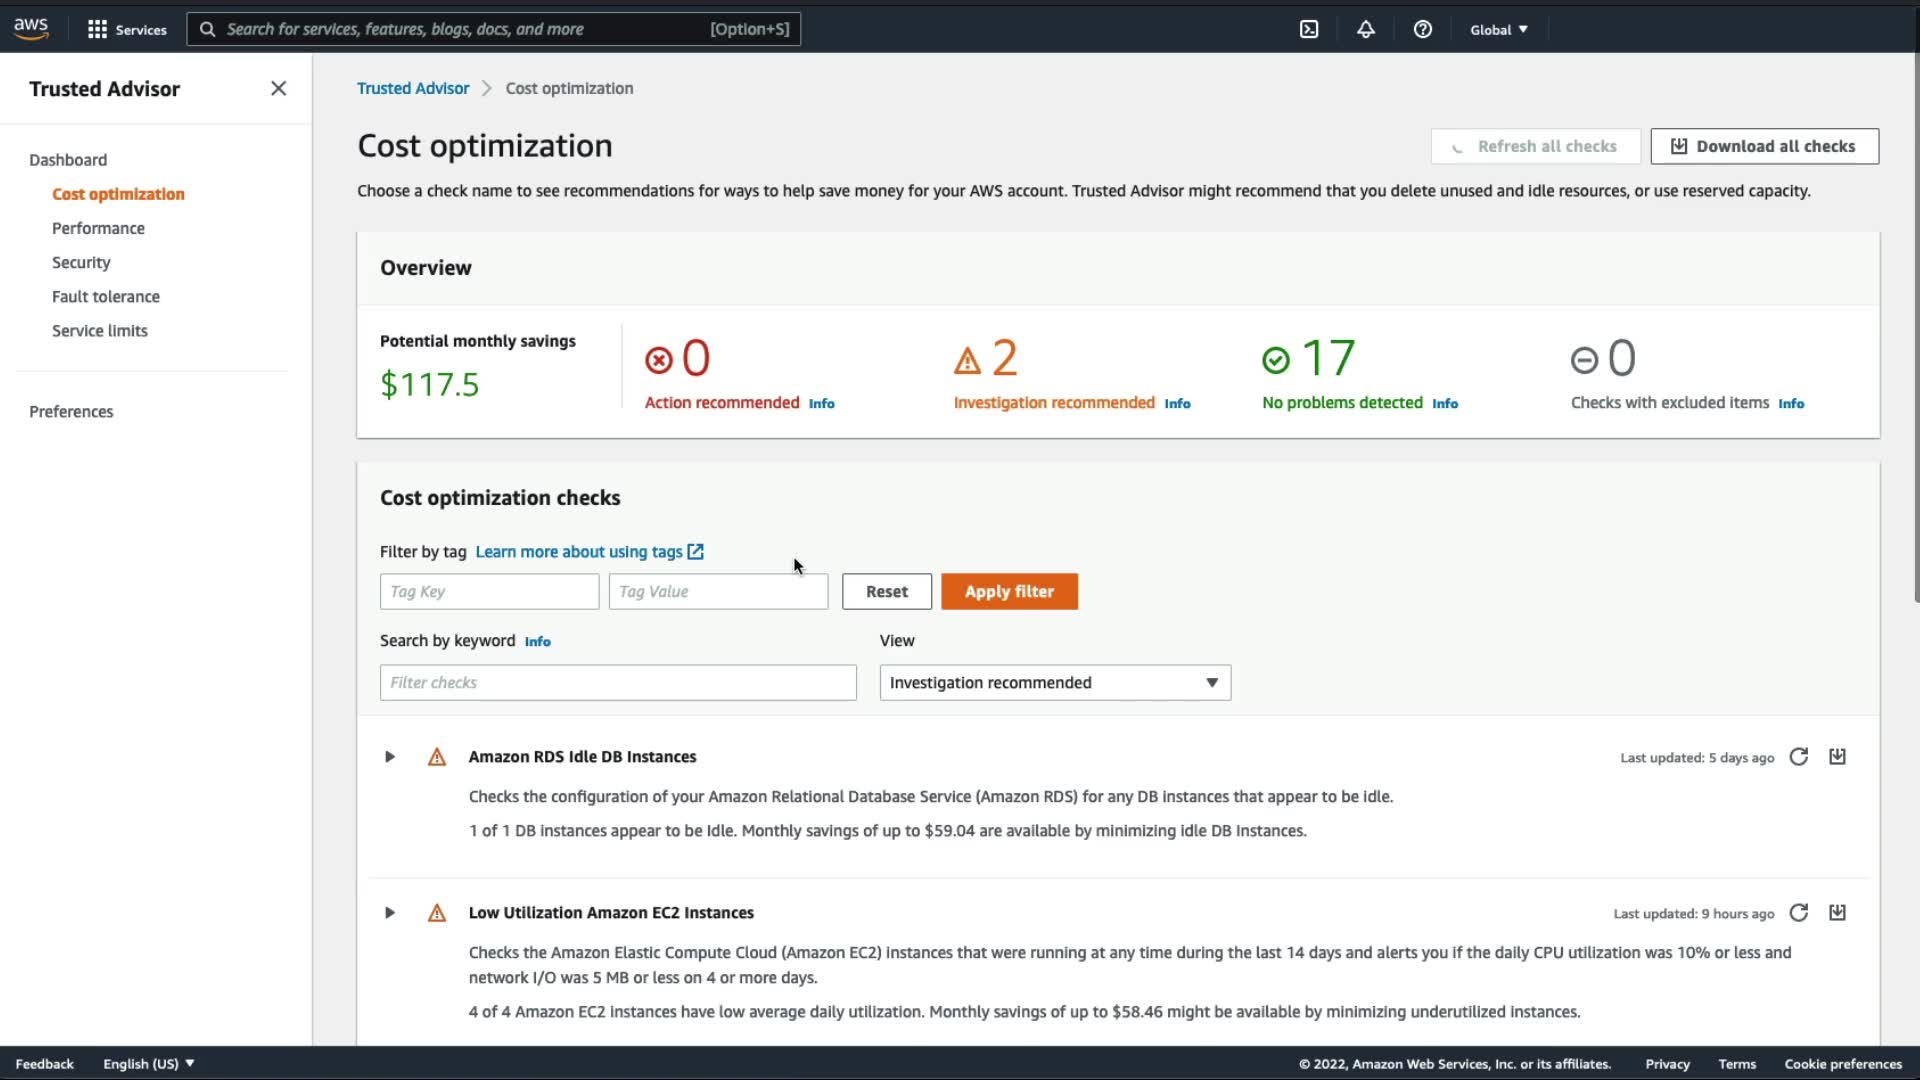Refresh the Amazon RDS Idle DB Instances check
The height and width of the screenshot is (1080, 1920).
coord(1798,757)
